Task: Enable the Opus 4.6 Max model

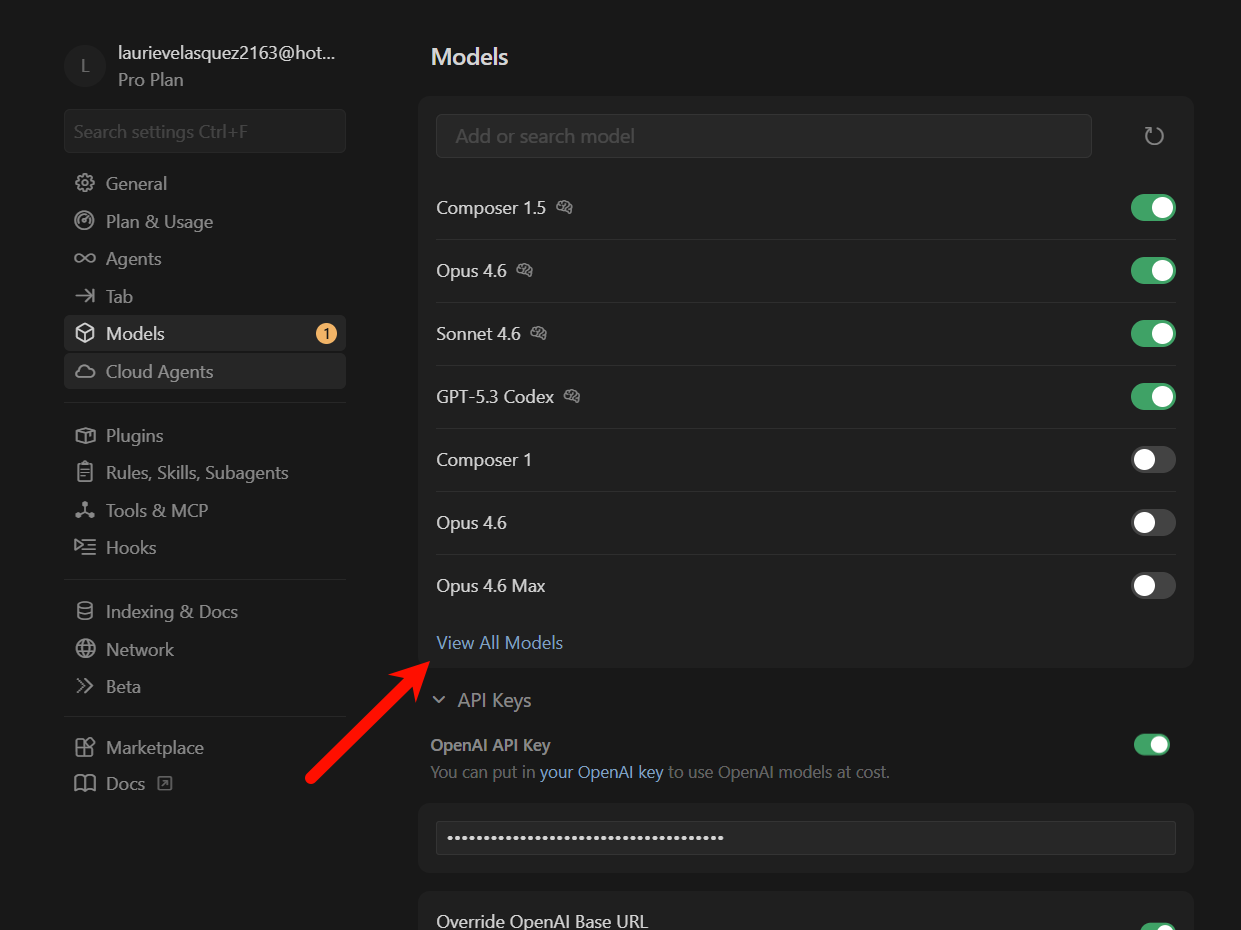Action: coord(1153,586)
